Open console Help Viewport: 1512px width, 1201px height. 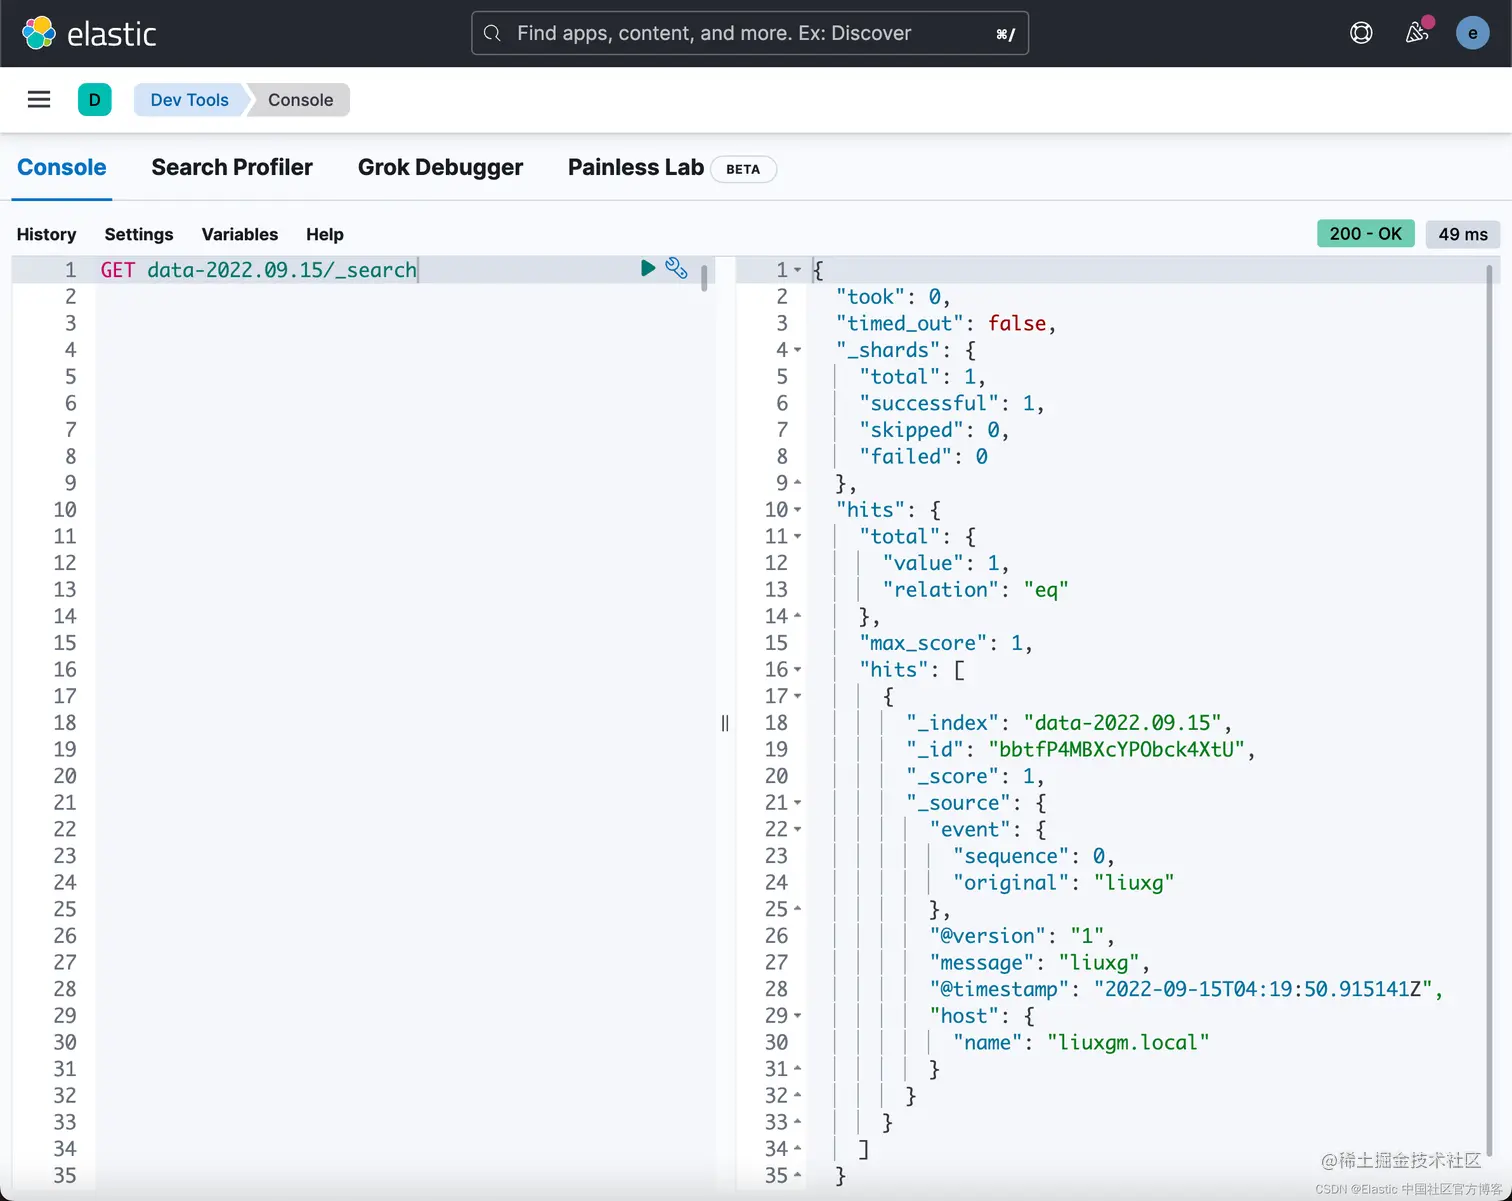pyautogui.click(x=325, y=234)
